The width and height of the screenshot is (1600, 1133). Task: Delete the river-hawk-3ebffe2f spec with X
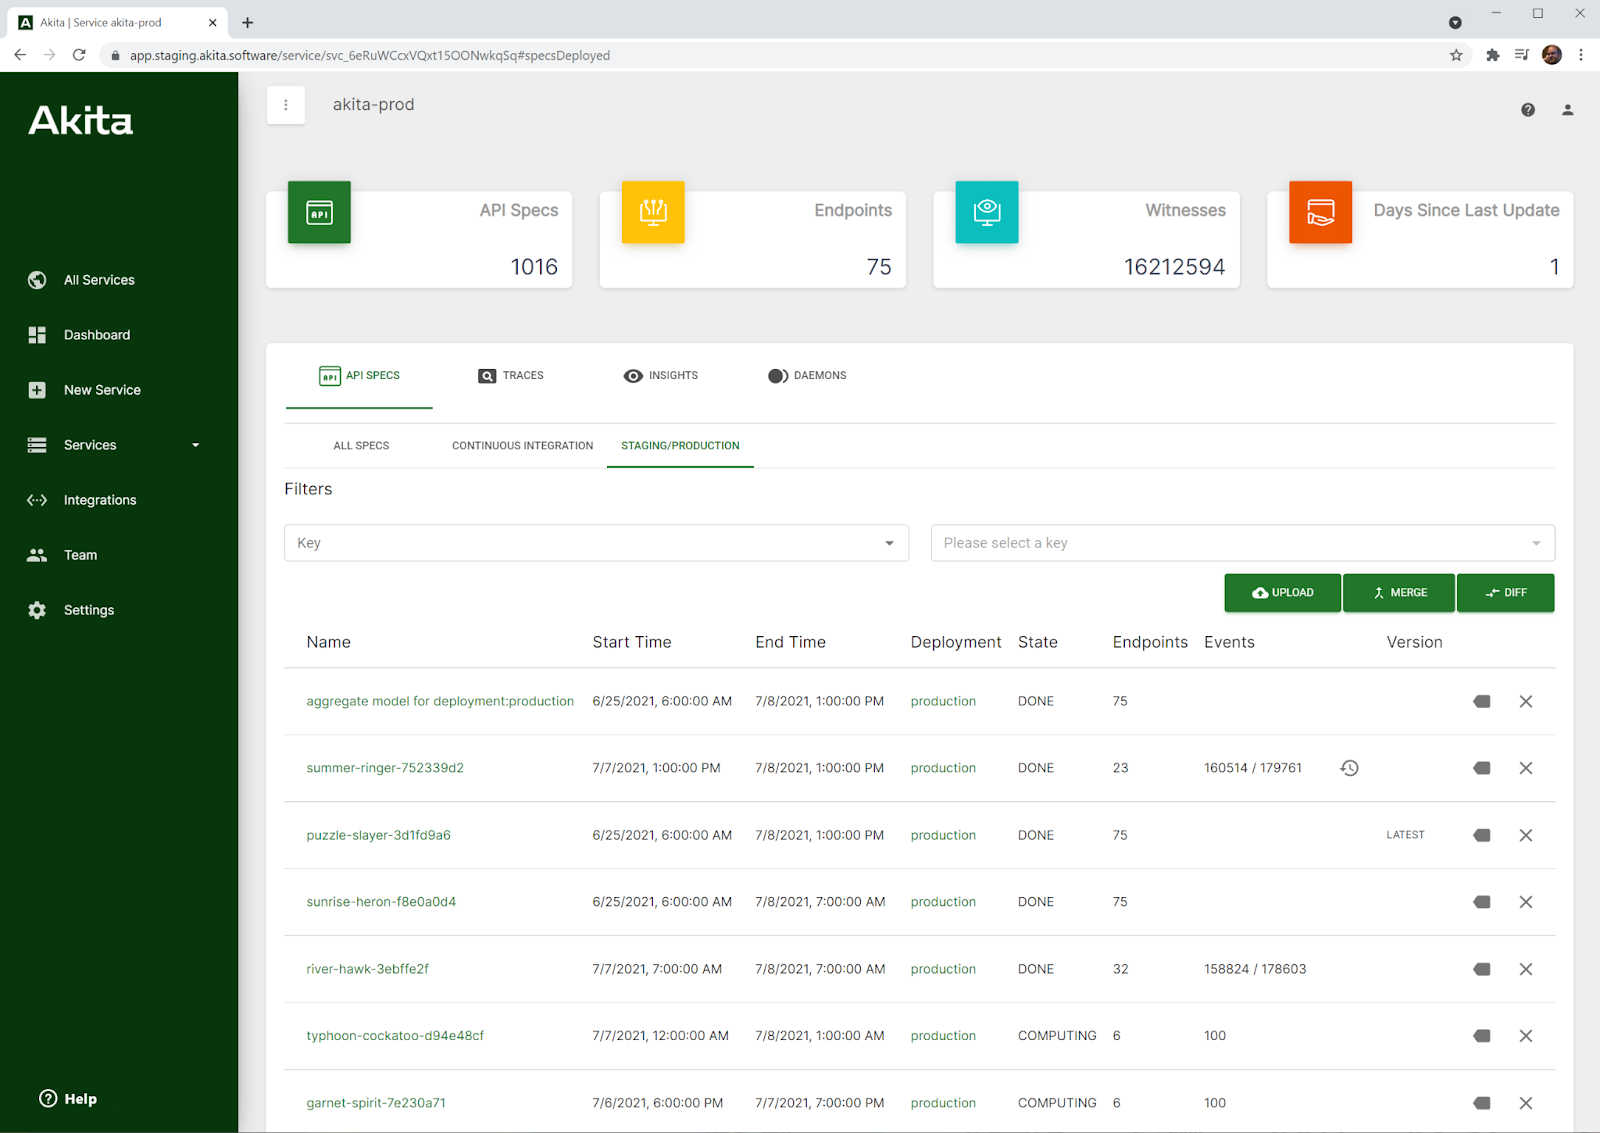pos(1525,969)
